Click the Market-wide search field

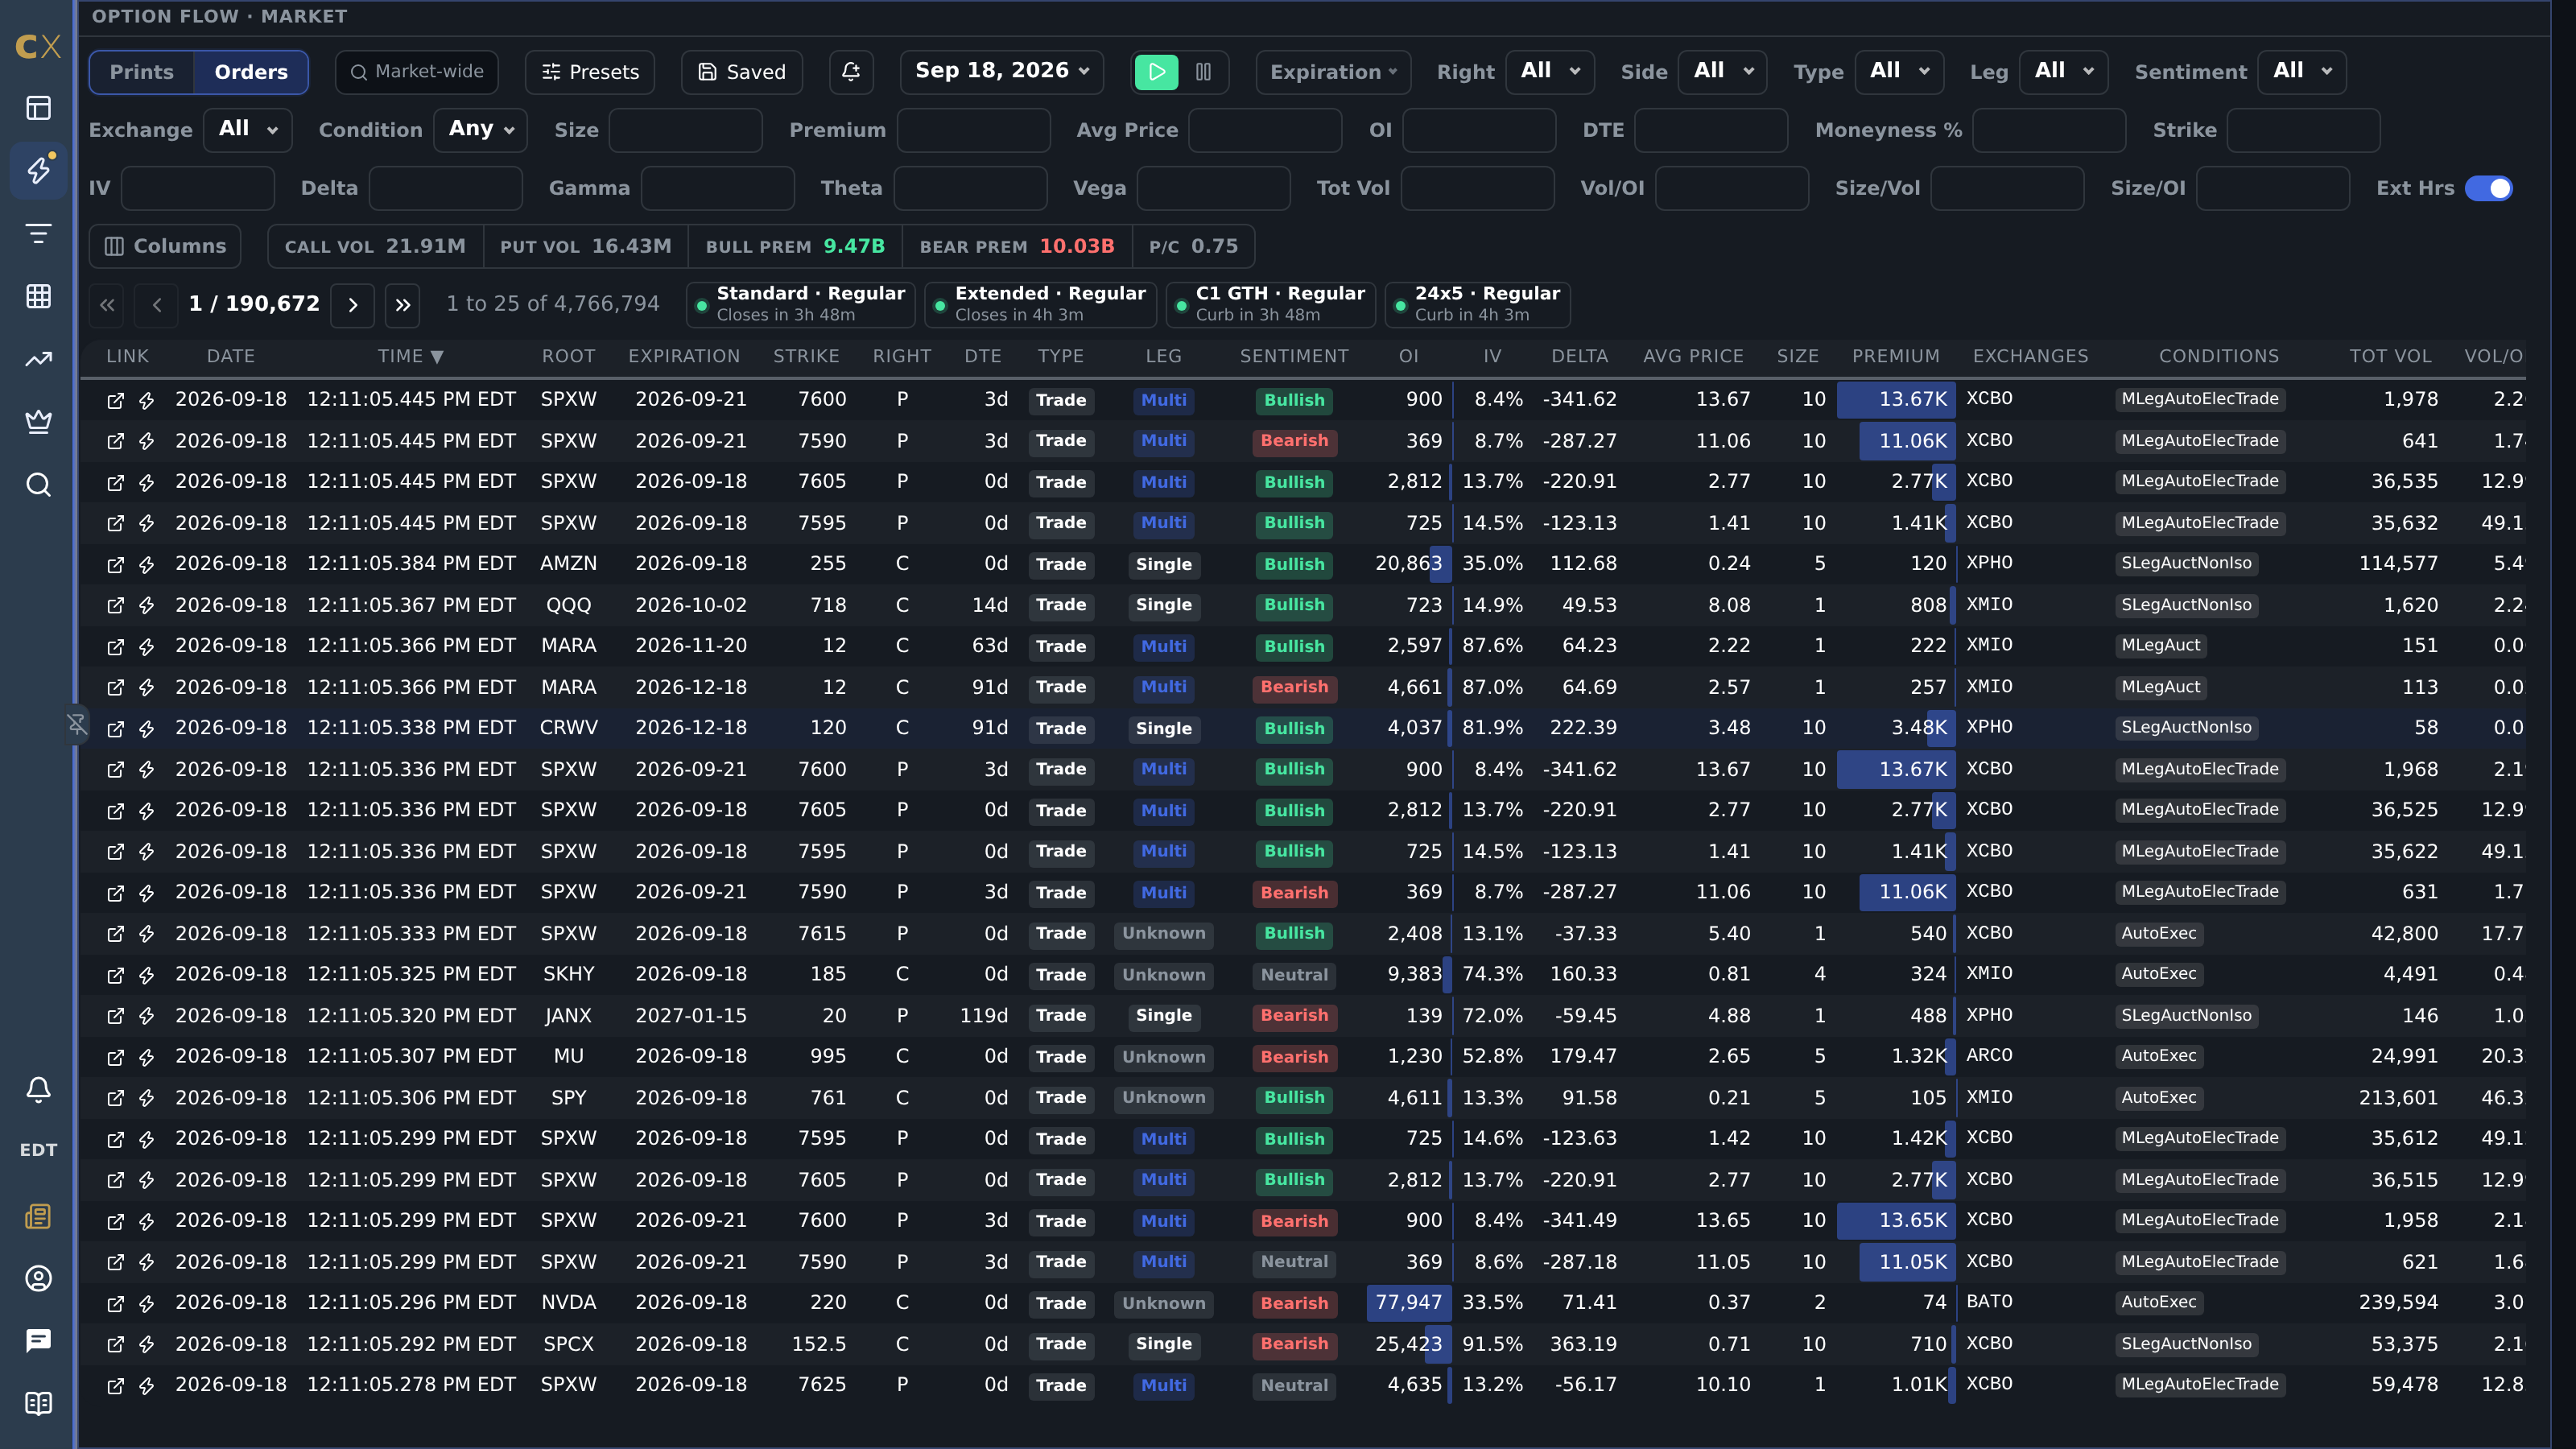point(417,72)
